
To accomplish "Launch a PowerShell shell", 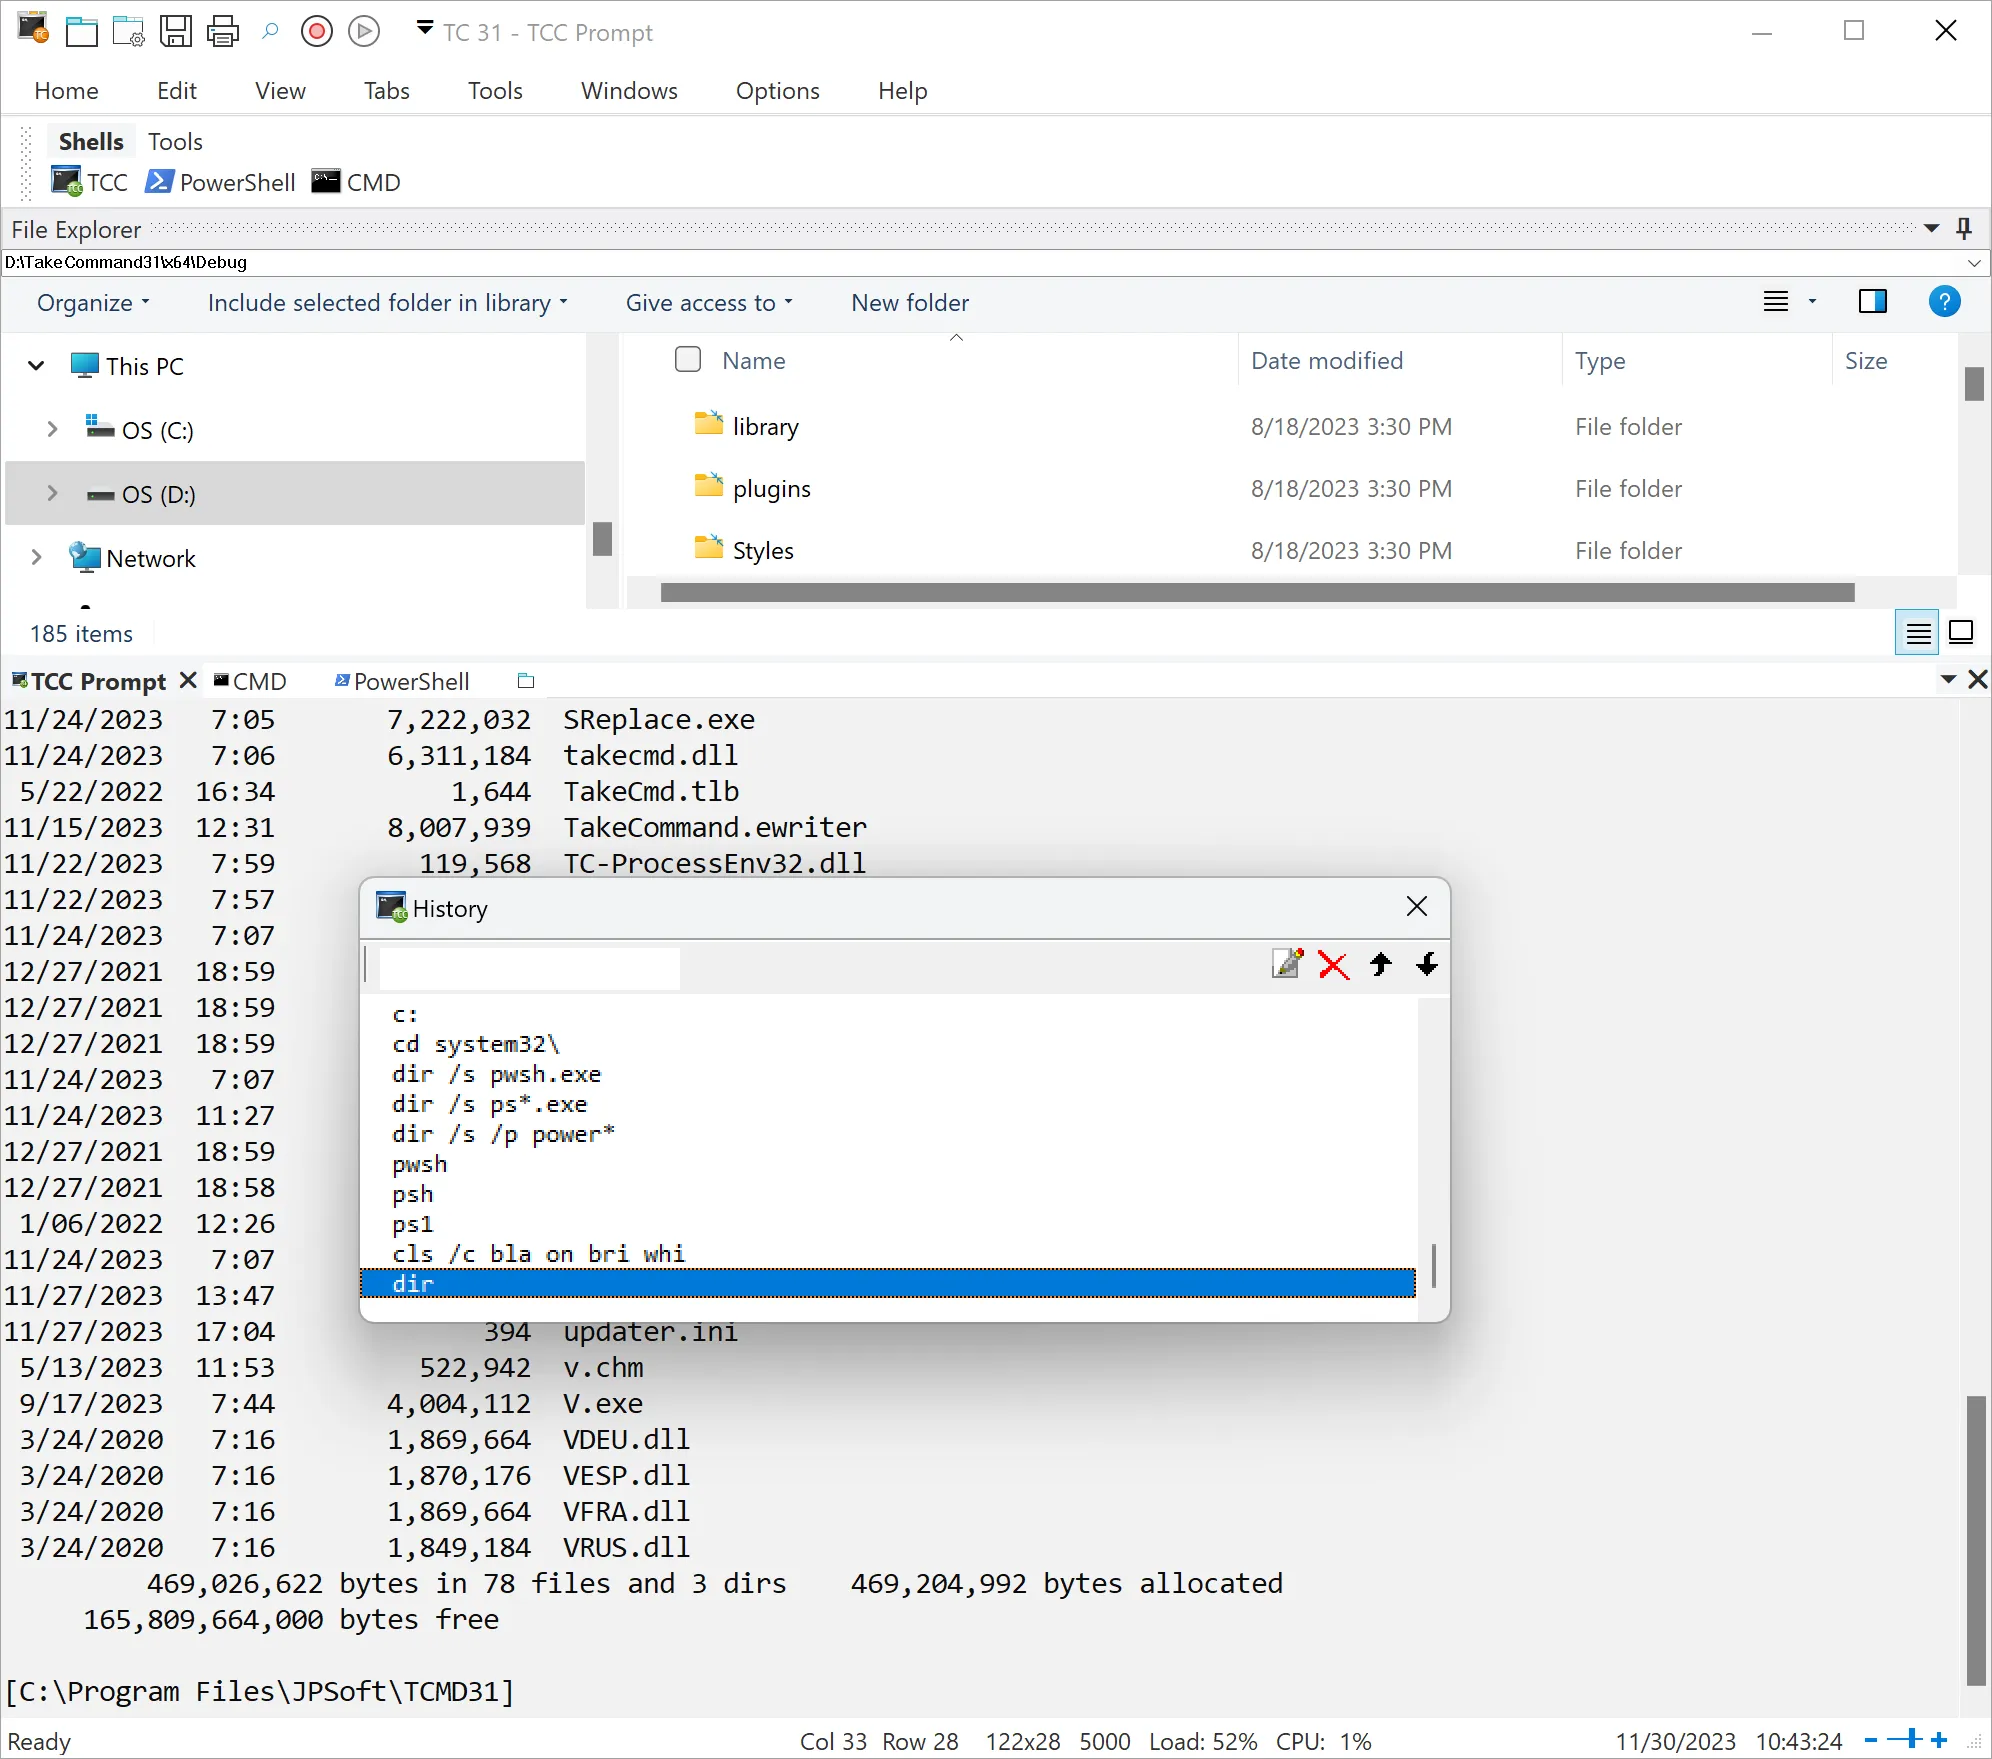I will [220, 182].
